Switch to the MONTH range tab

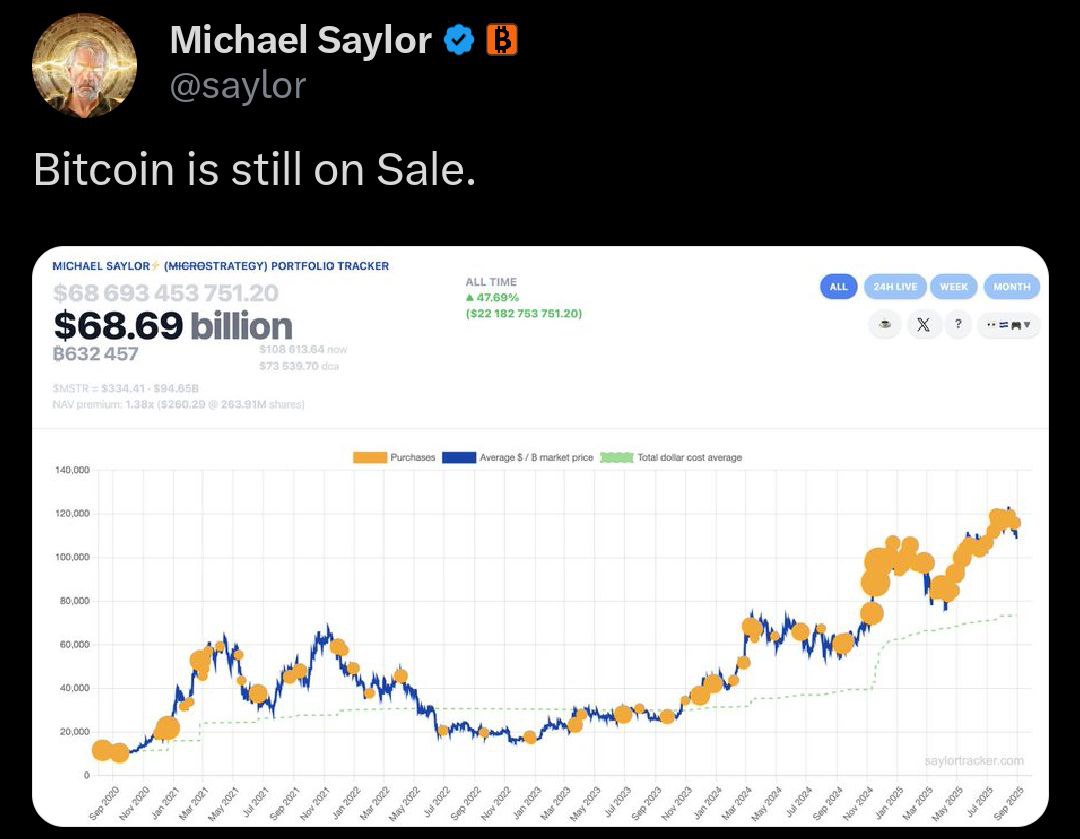[1011, 287]
